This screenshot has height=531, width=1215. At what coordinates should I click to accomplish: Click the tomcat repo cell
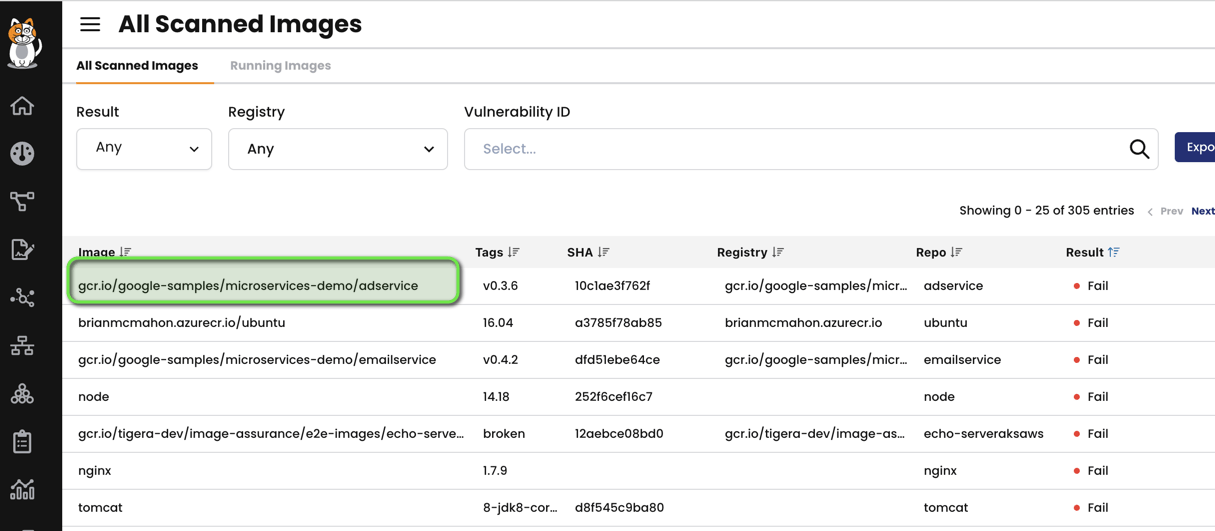[x=946, y=508]
